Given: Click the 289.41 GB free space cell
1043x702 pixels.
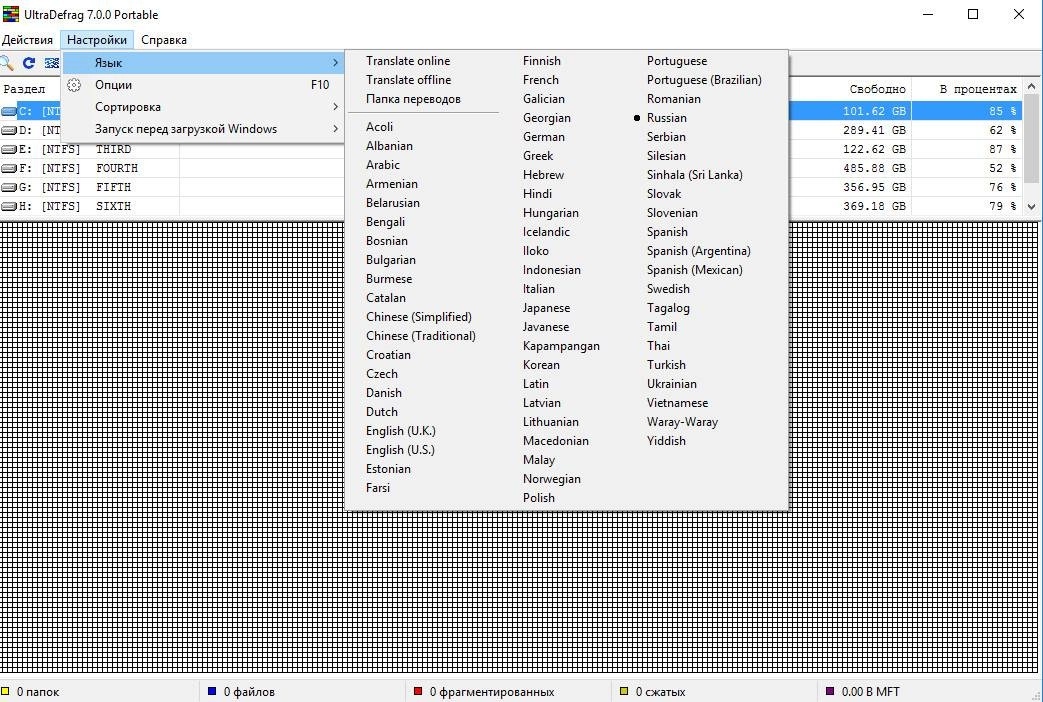Looking at the screenshot, I should [874, 130].
